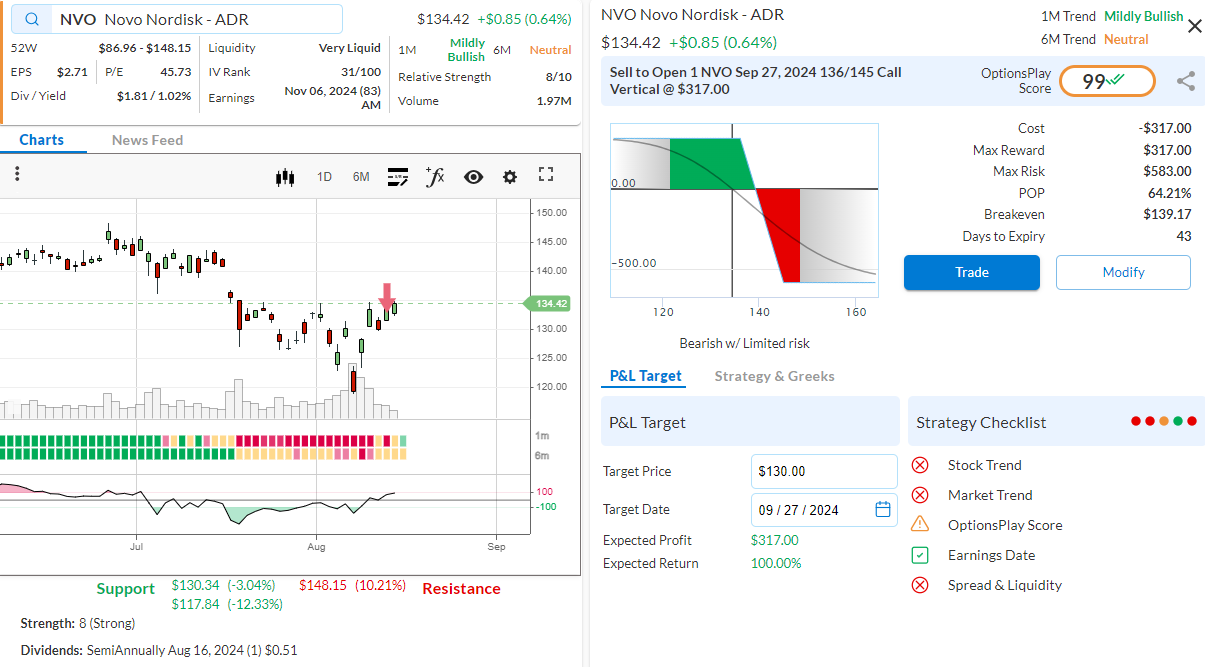Click the Strategy Checklist colored dots
The width and height of the screenshot is (1205, 667).
(x=1164, y=422)
